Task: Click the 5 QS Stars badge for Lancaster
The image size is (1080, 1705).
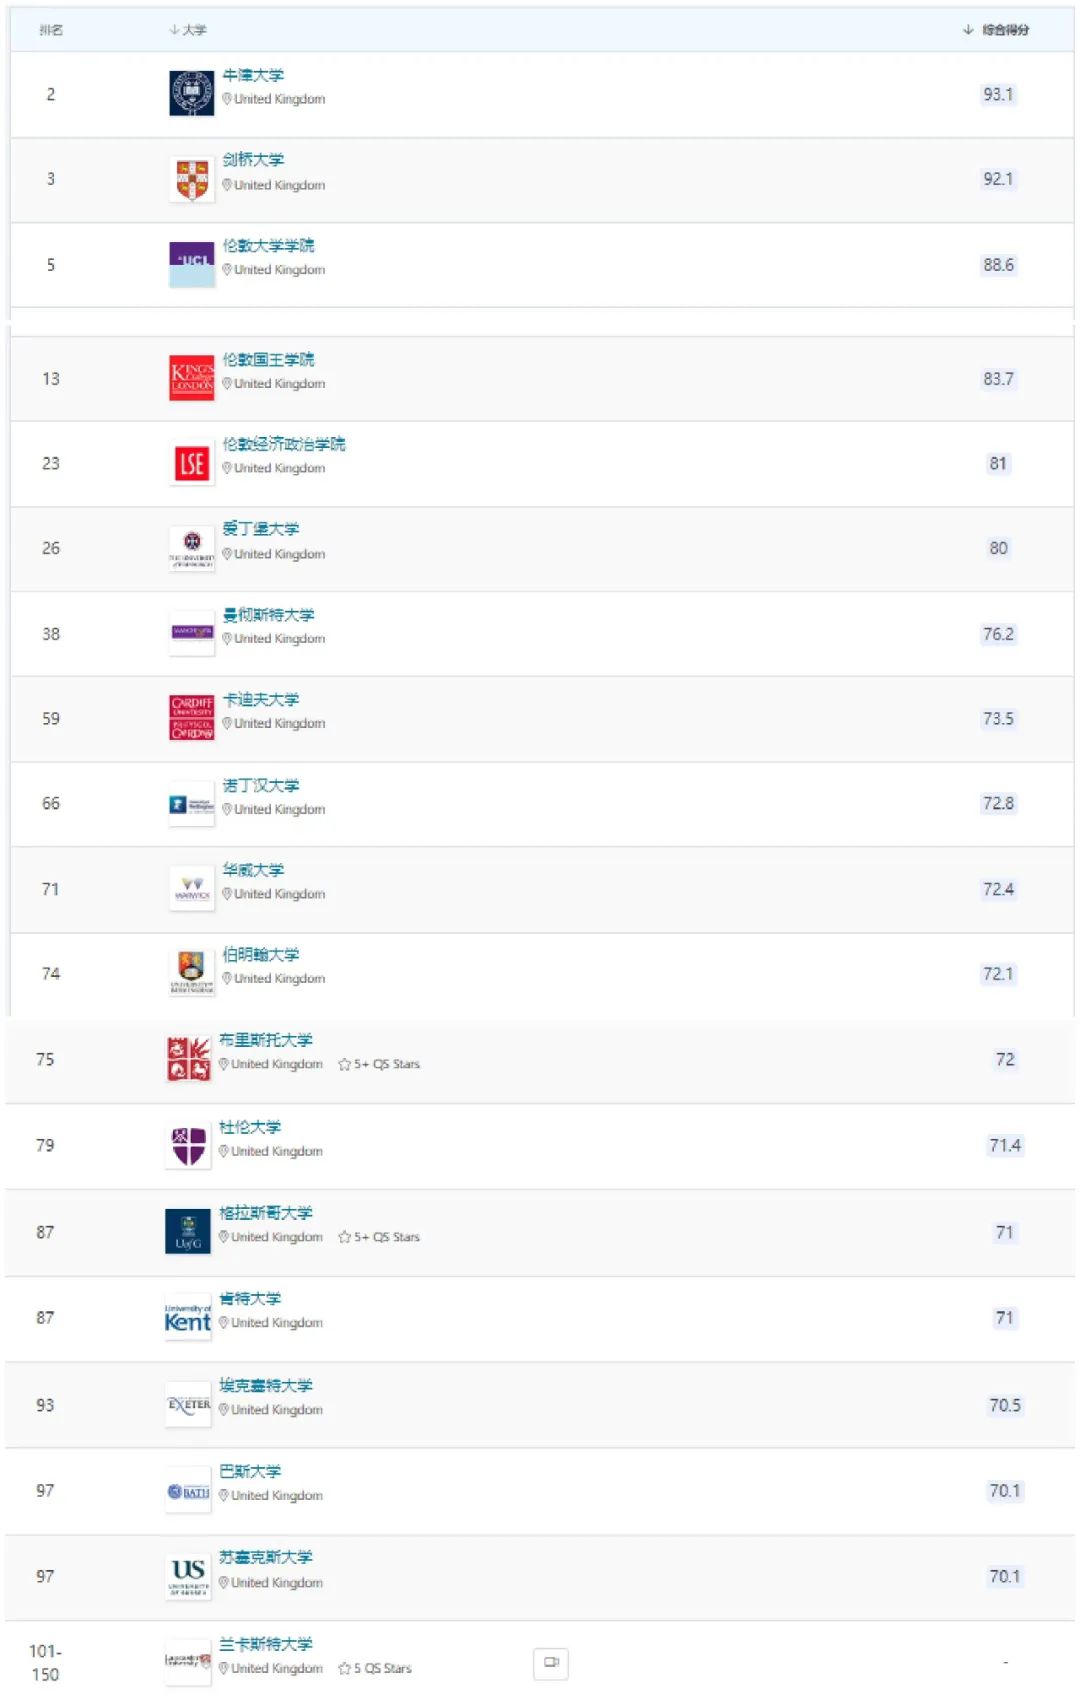Action: 375,1669
